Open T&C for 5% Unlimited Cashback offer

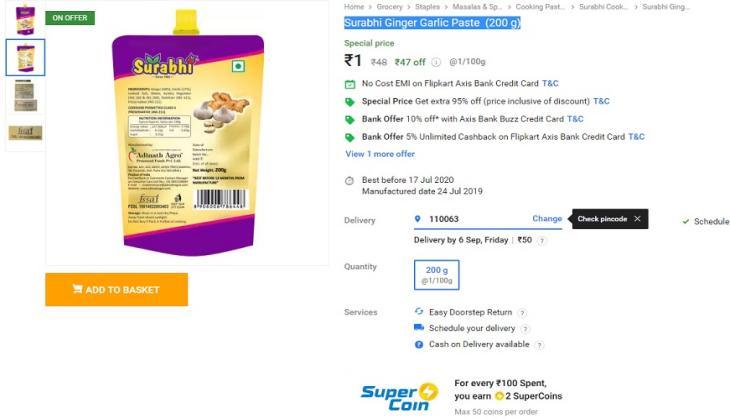pyautogui.click(x=636, y=136)
